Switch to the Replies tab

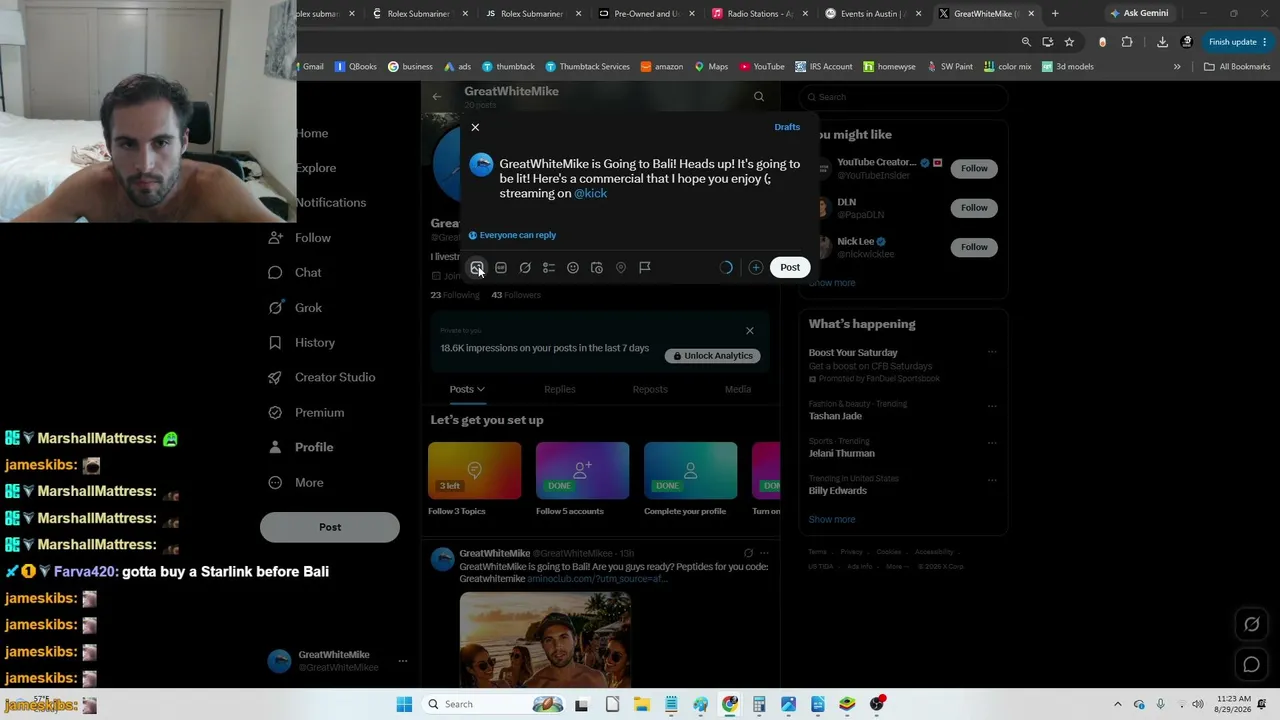click(x=560, y=389)
